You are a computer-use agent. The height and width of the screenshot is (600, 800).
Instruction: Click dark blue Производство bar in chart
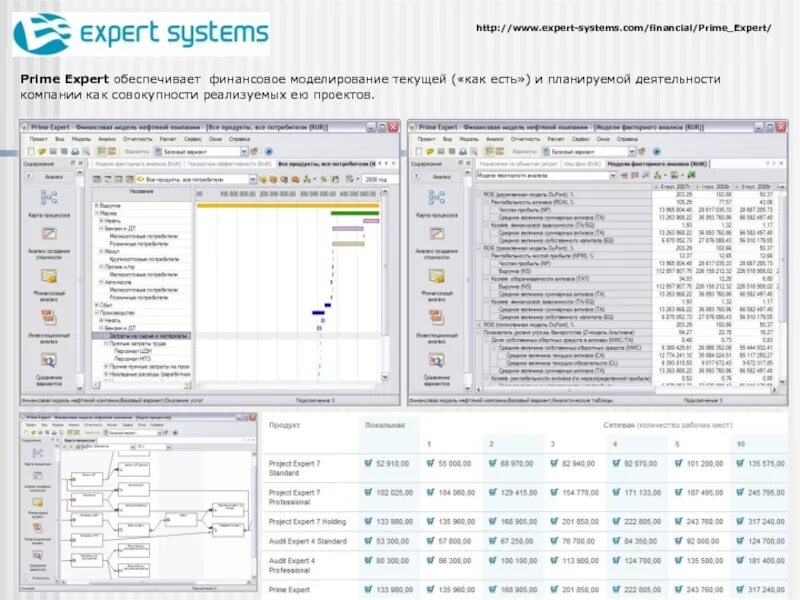coord(318,313)
